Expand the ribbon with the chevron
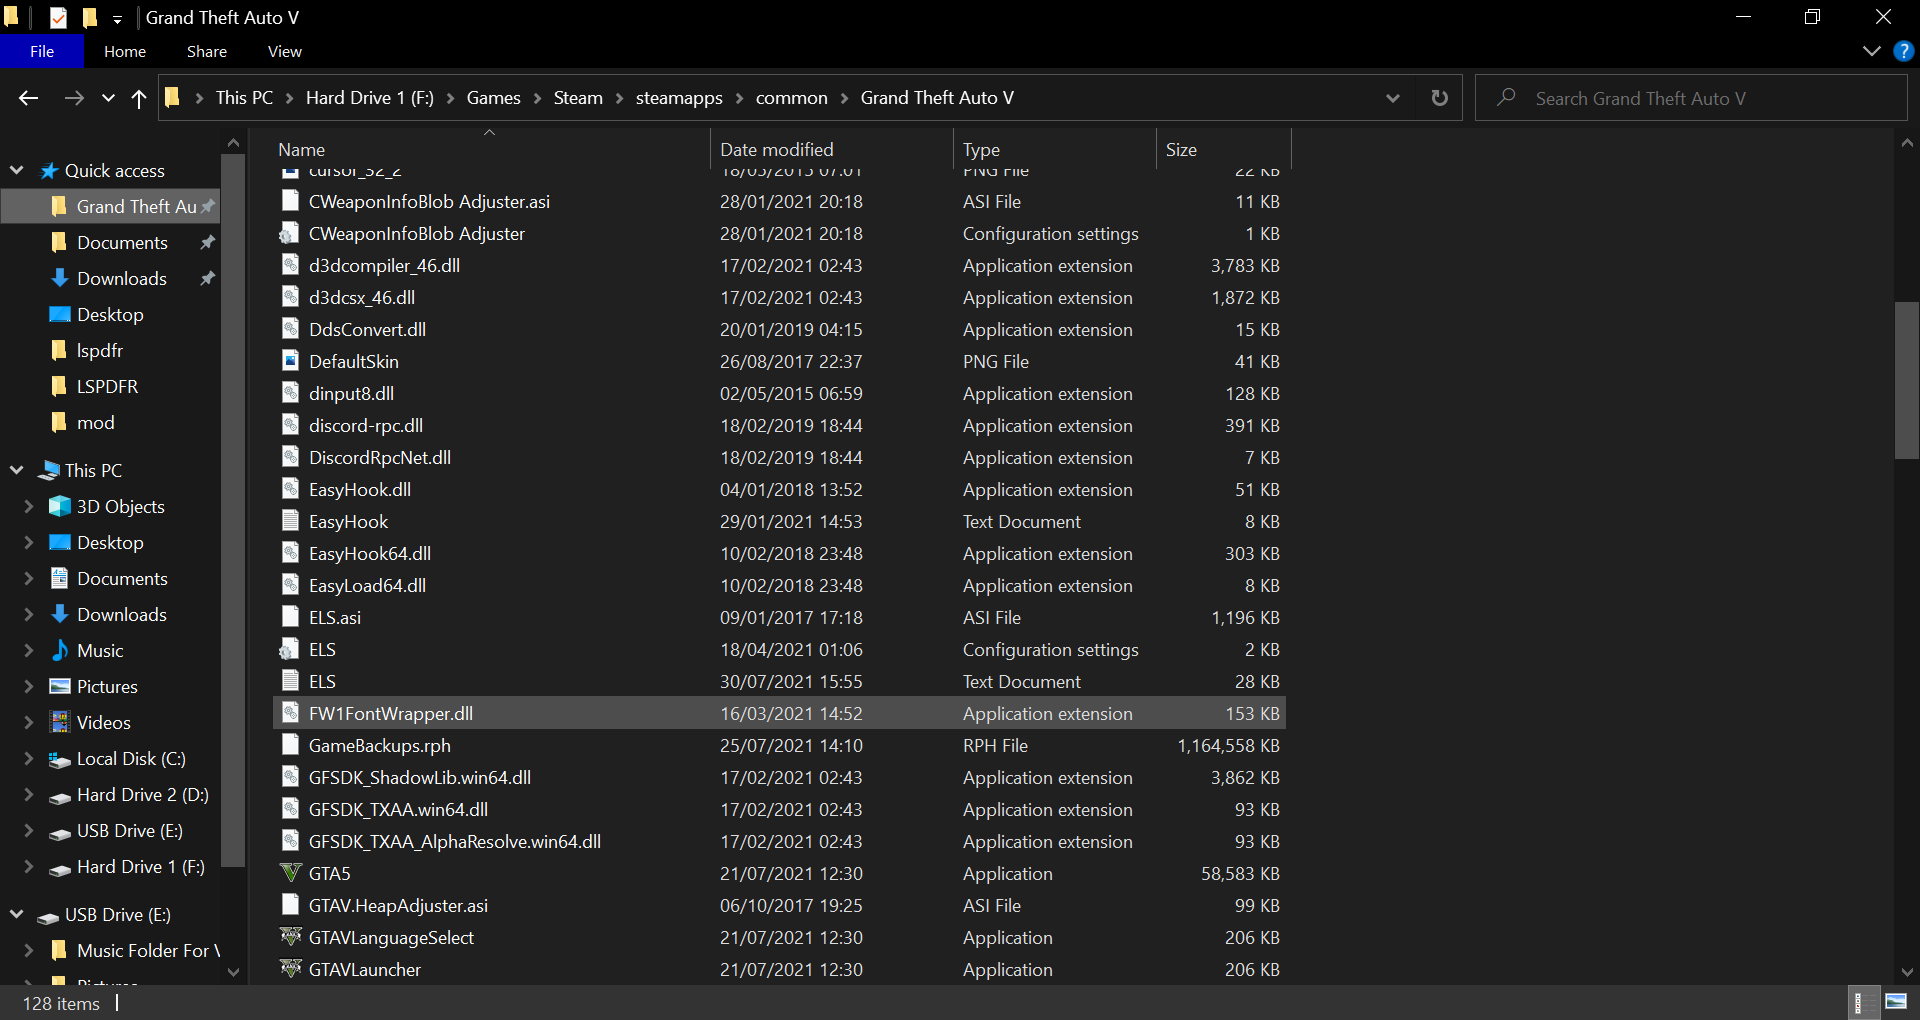1920x1020 pixels. [x=1872, y=51]
